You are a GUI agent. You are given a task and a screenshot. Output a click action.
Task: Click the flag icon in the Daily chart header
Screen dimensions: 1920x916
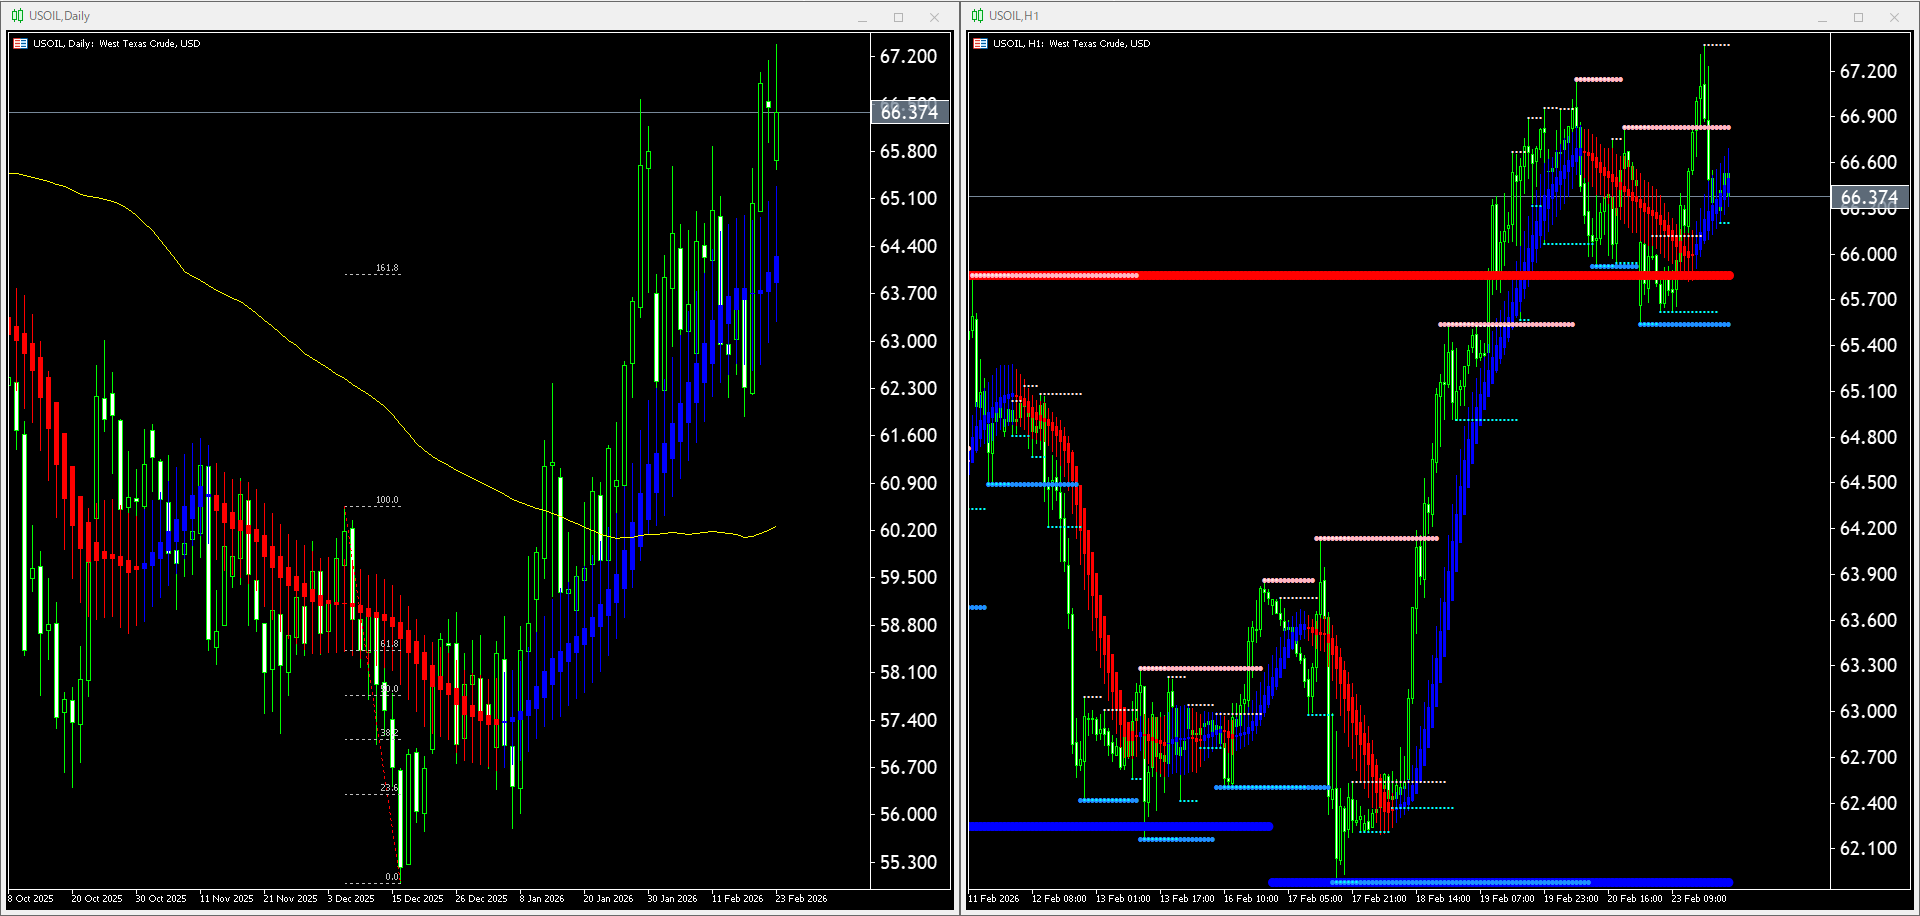tap(20, 44)
